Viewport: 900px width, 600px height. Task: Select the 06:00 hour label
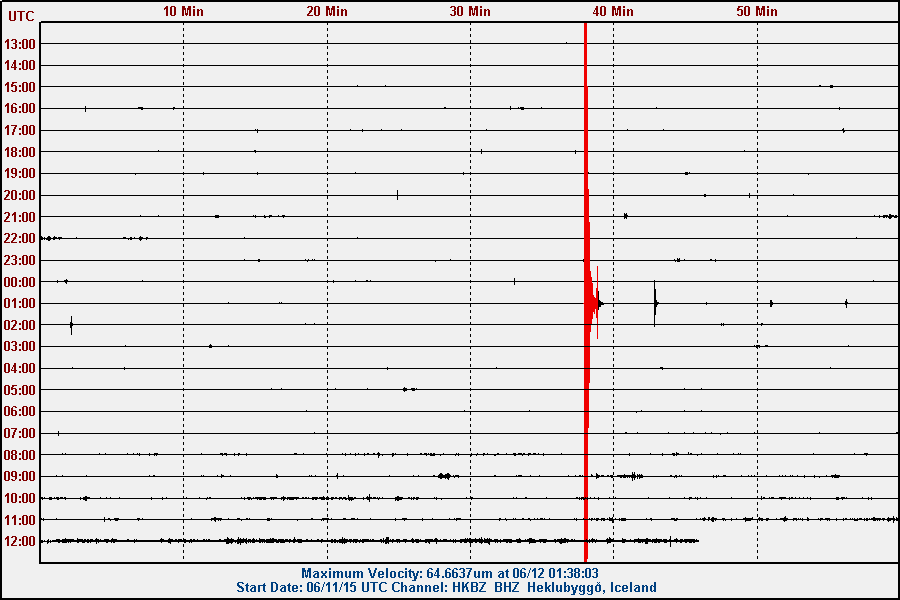(x=20, y=411)
